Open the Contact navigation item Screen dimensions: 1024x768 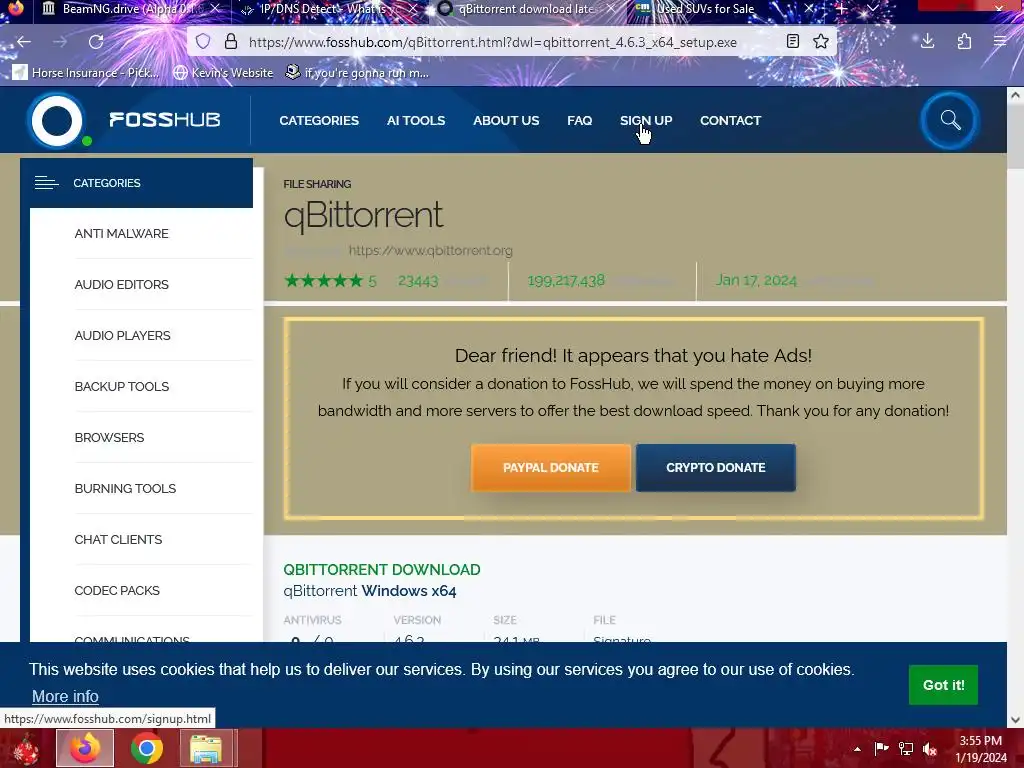(730, 120)
